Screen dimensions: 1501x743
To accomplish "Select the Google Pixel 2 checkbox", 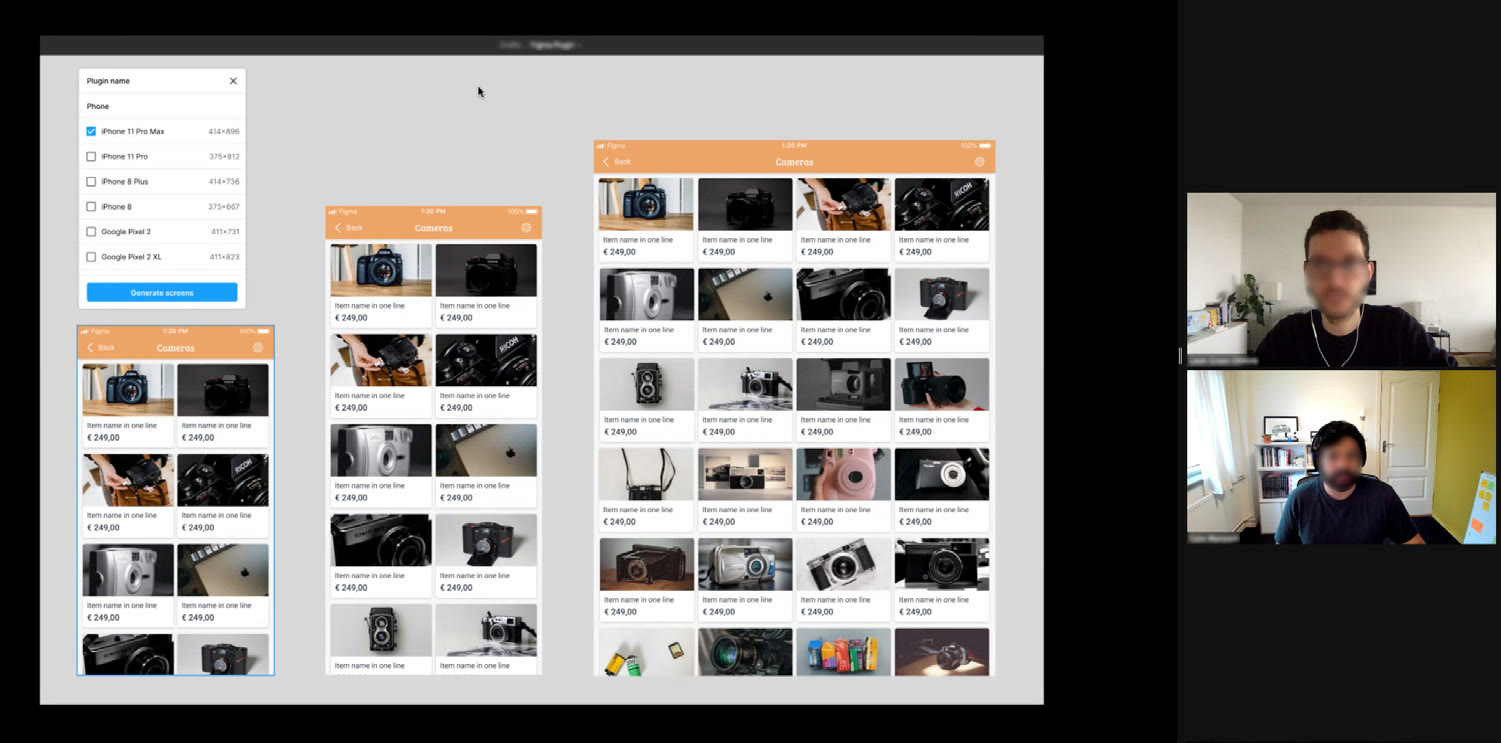I will point(91,231).
